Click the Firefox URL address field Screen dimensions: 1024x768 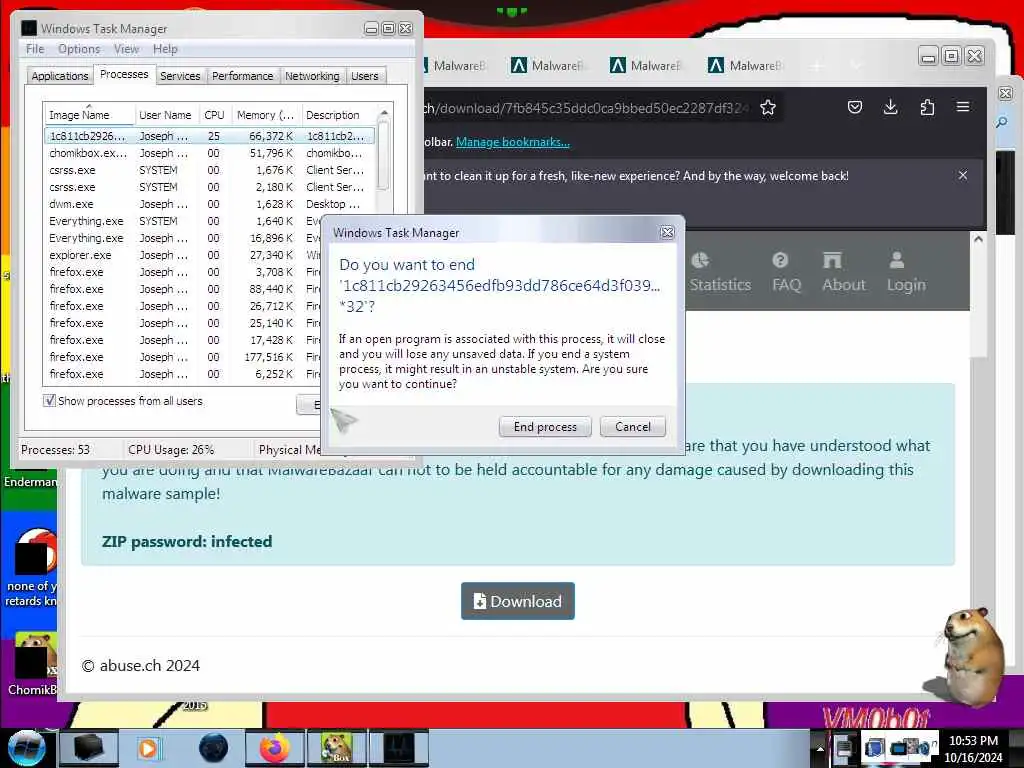tap(584, 108)
